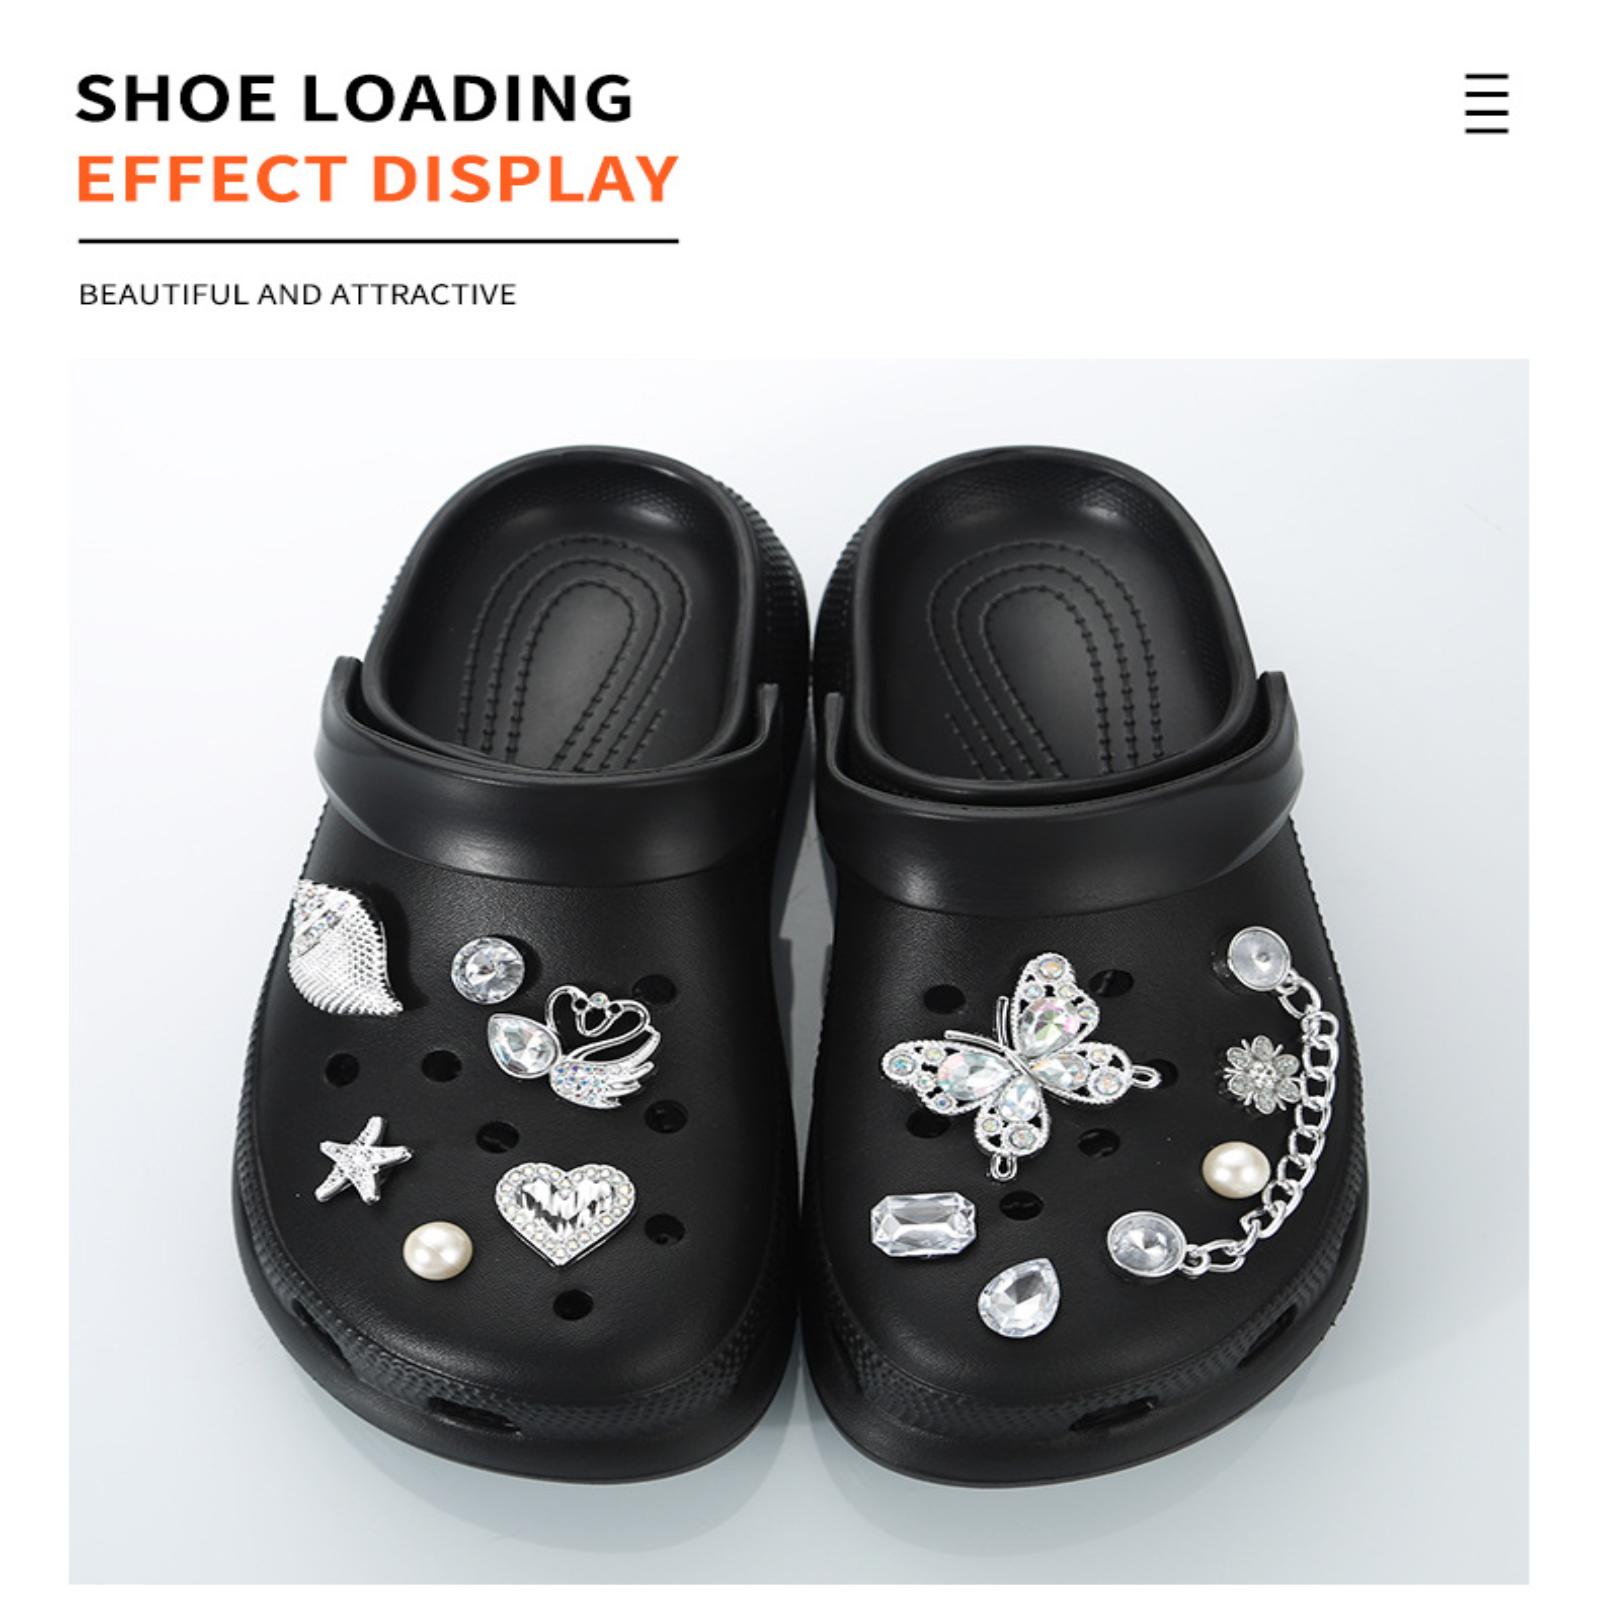The height and width of the screenshot is (1600, 1600).
Task: Select the crystal heart charm
Action: pyautogui.click(x=565, y=1211)
